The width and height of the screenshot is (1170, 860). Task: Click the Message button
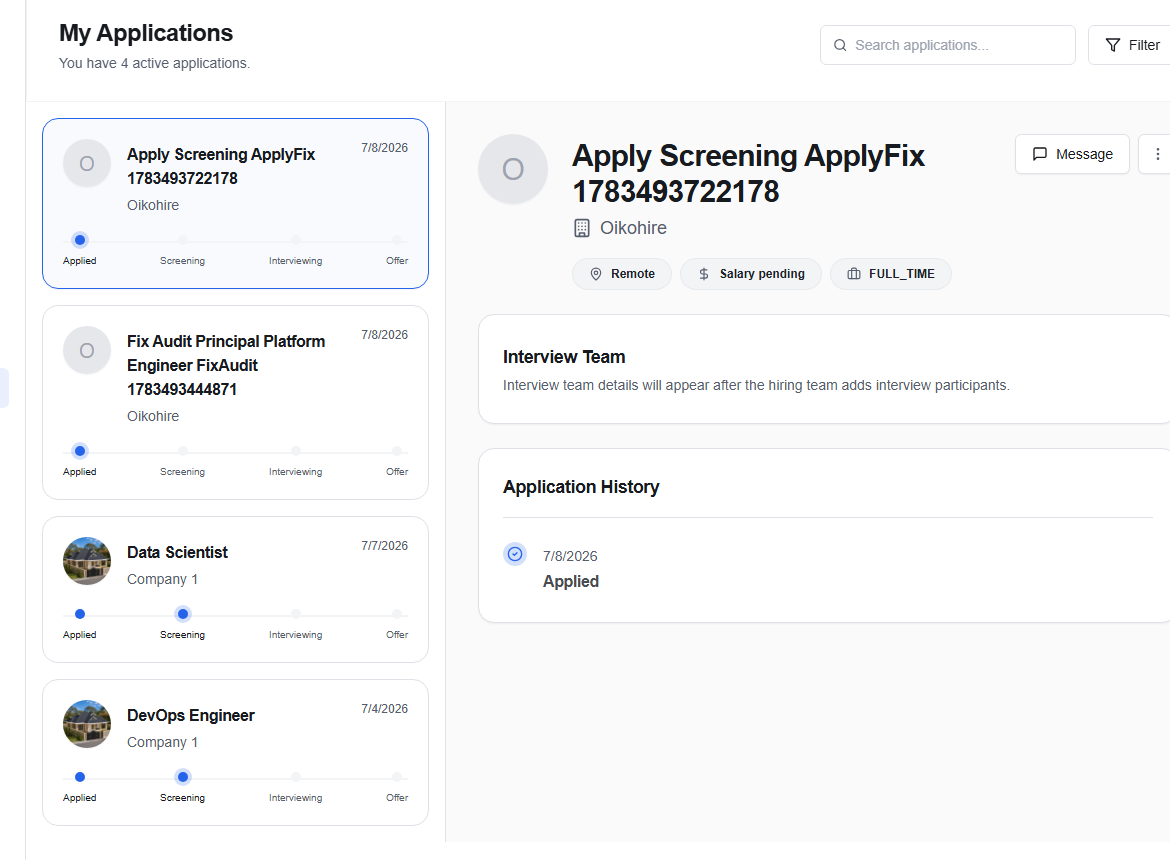pyautogui.click(x=1072, y=154)
